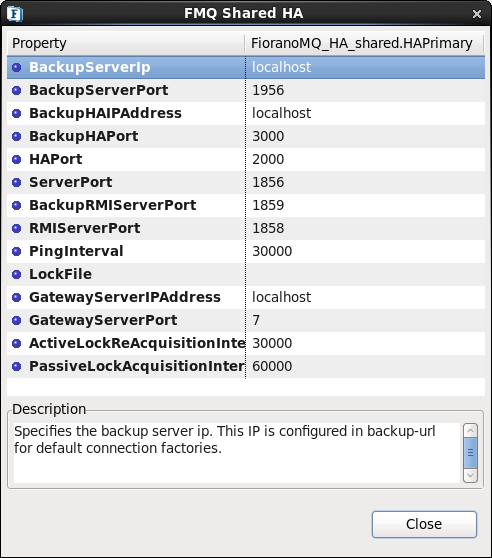Click the bullet icon next to PingInterval
Screen dimensions: 492x558
[x=17, y=251]
